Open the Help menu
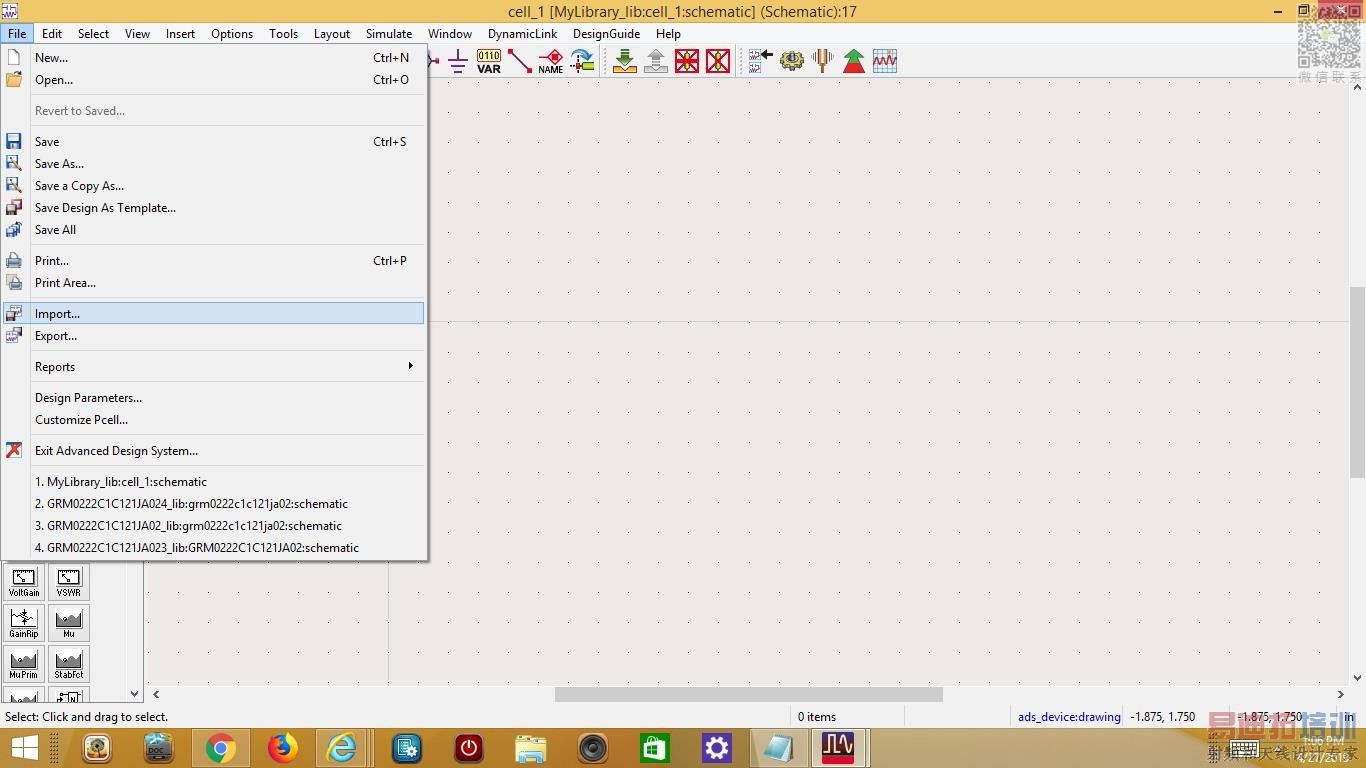The width and height of the screenshot is (1366, 768). 668,33
